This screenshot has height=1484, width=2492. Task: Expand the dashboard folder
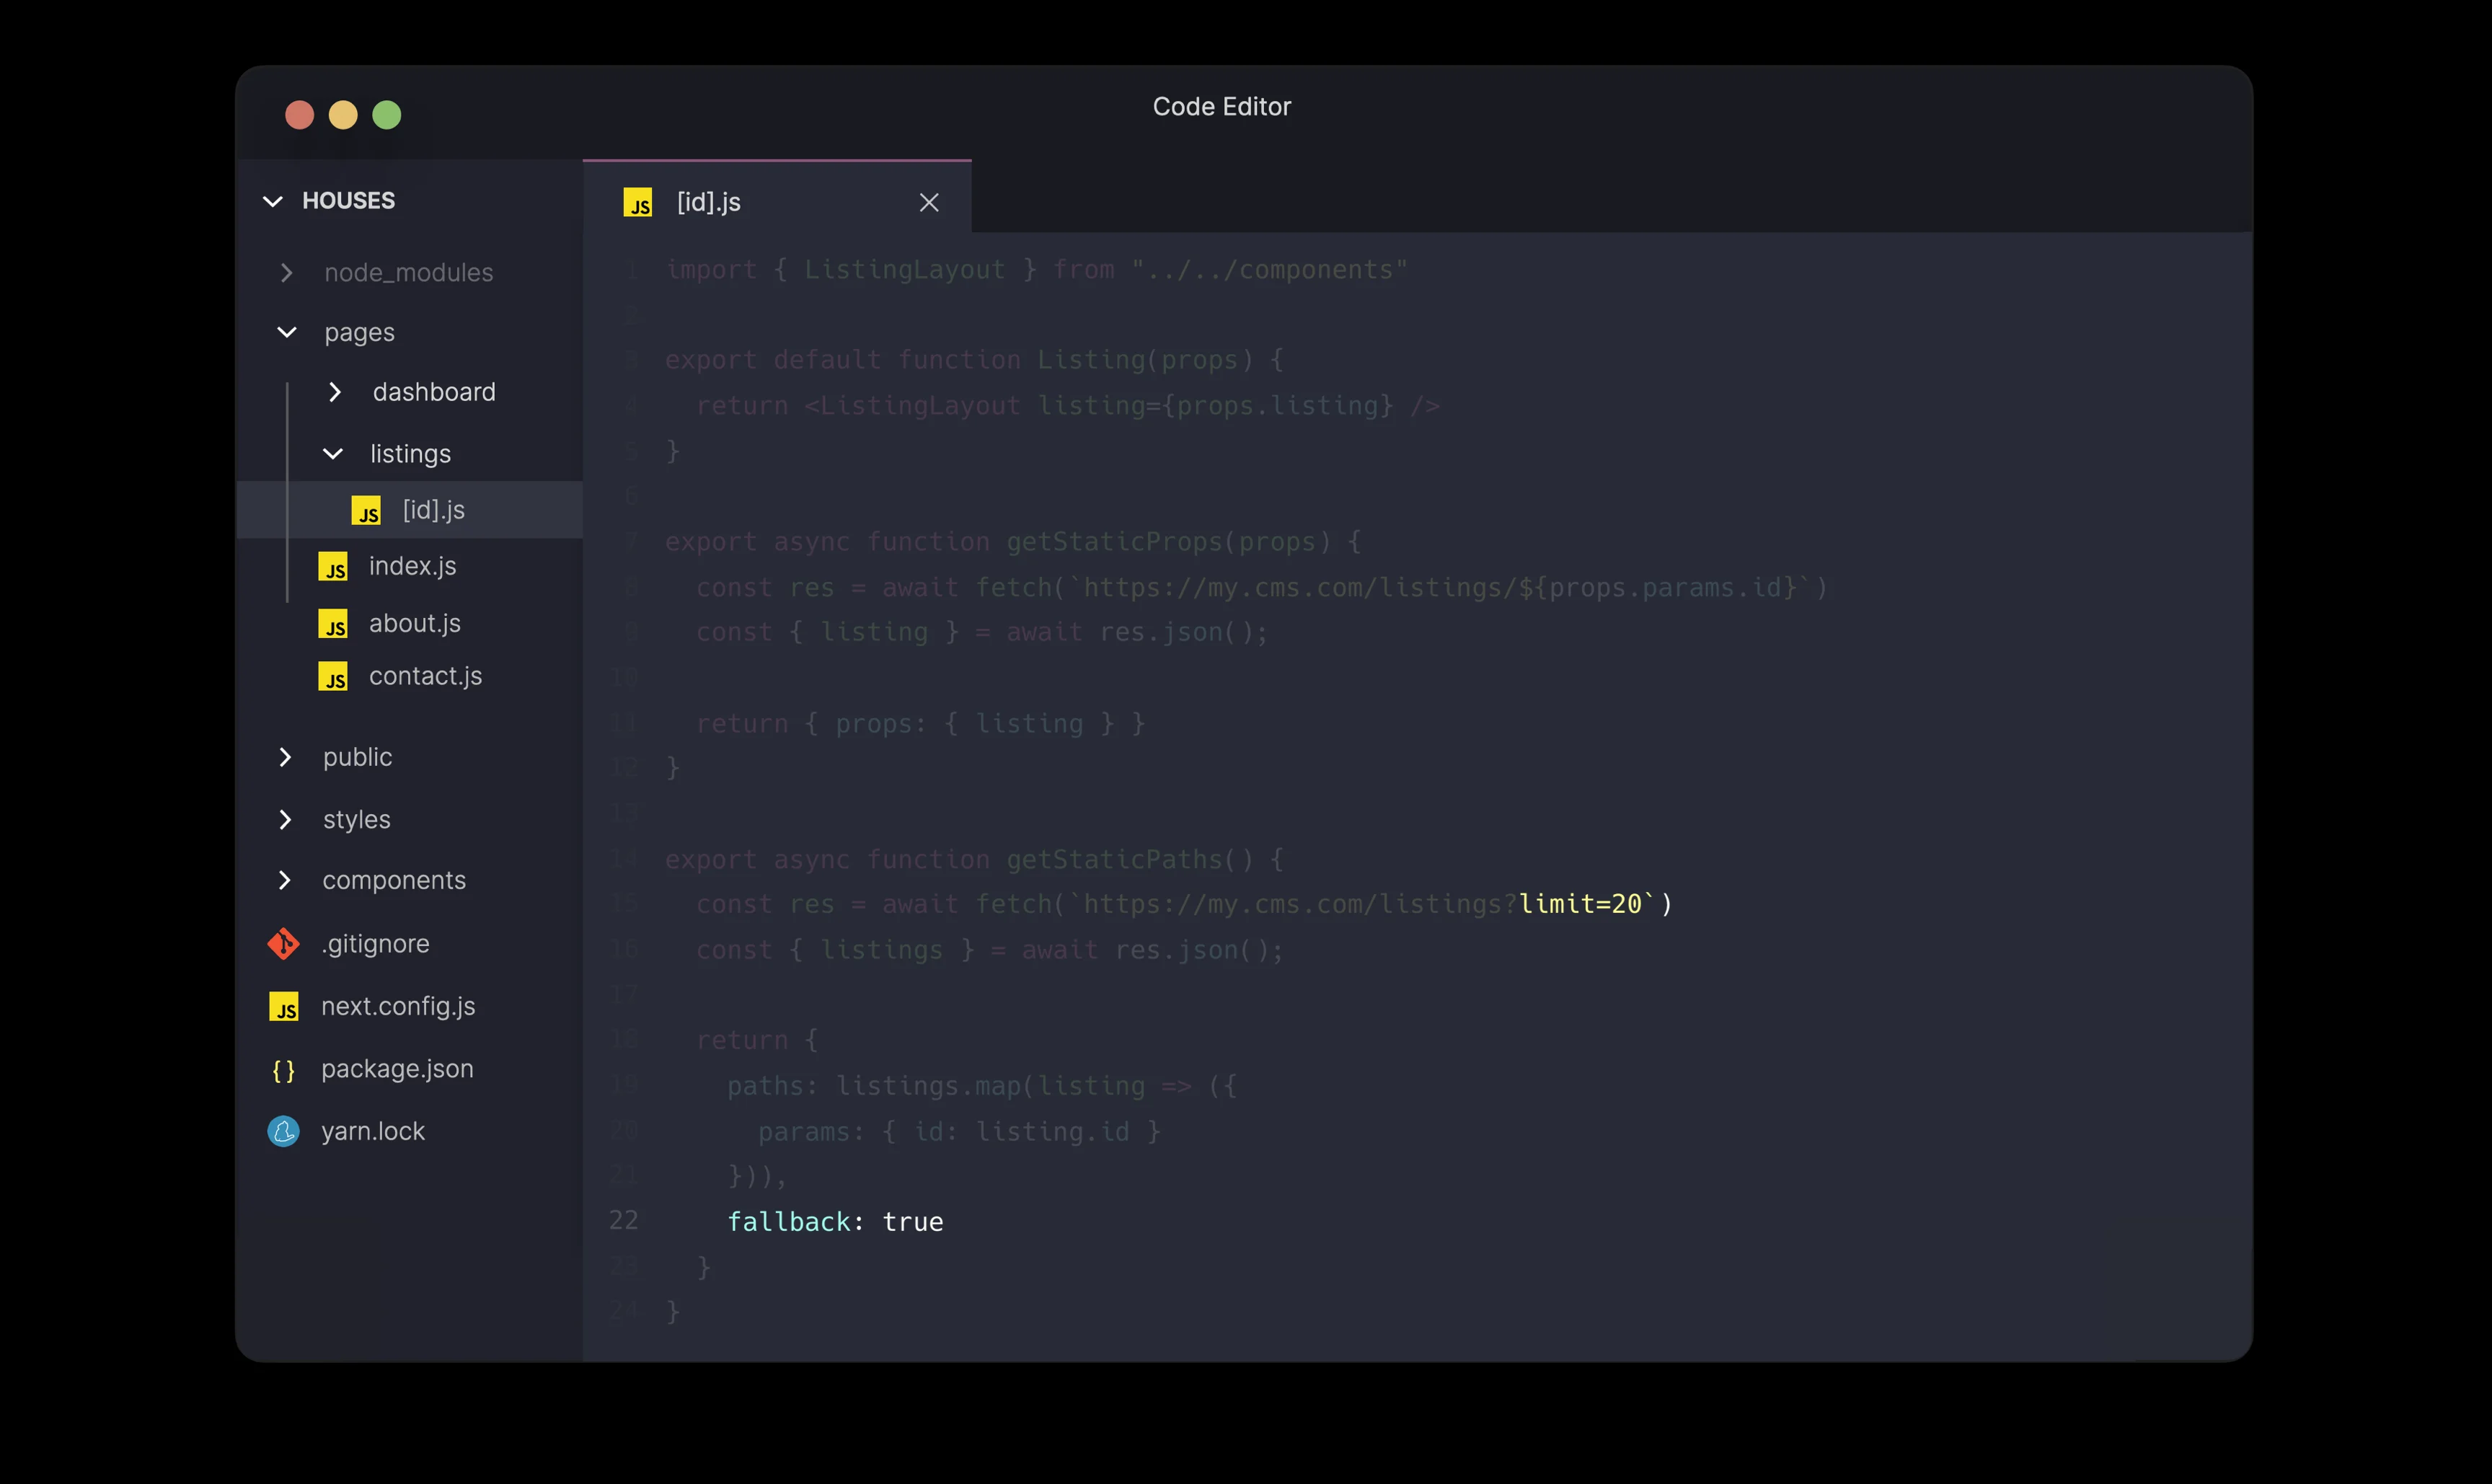[335, 392]
